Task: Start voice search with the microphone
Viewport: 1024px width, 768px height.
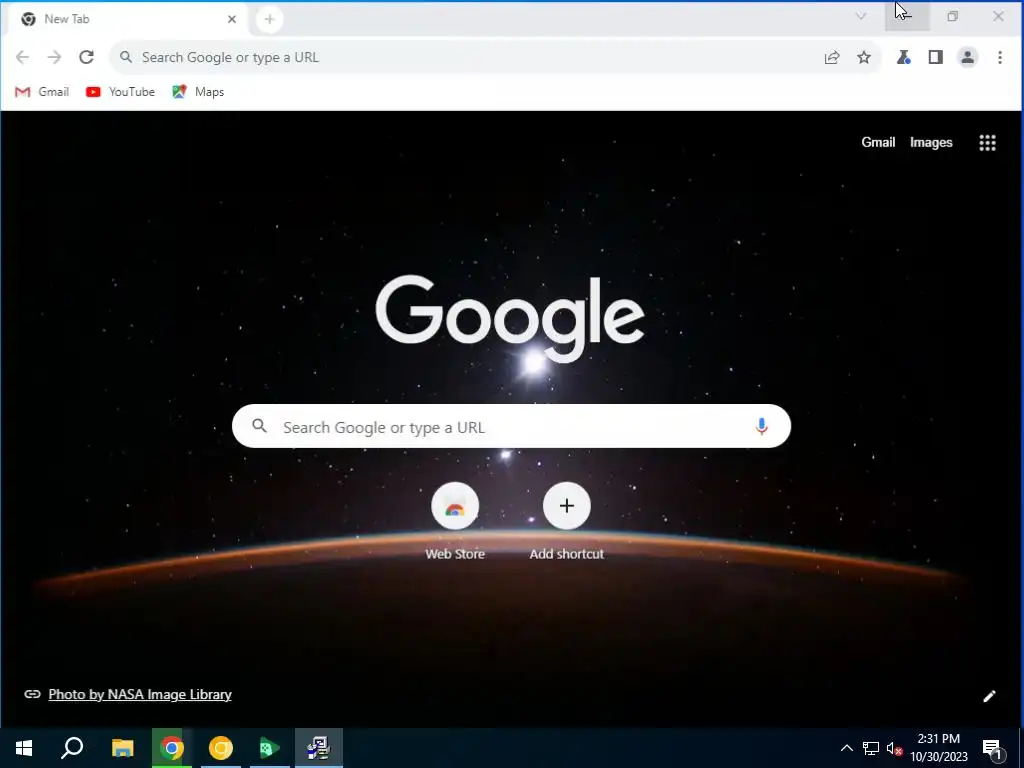Action: pos(761,426)
